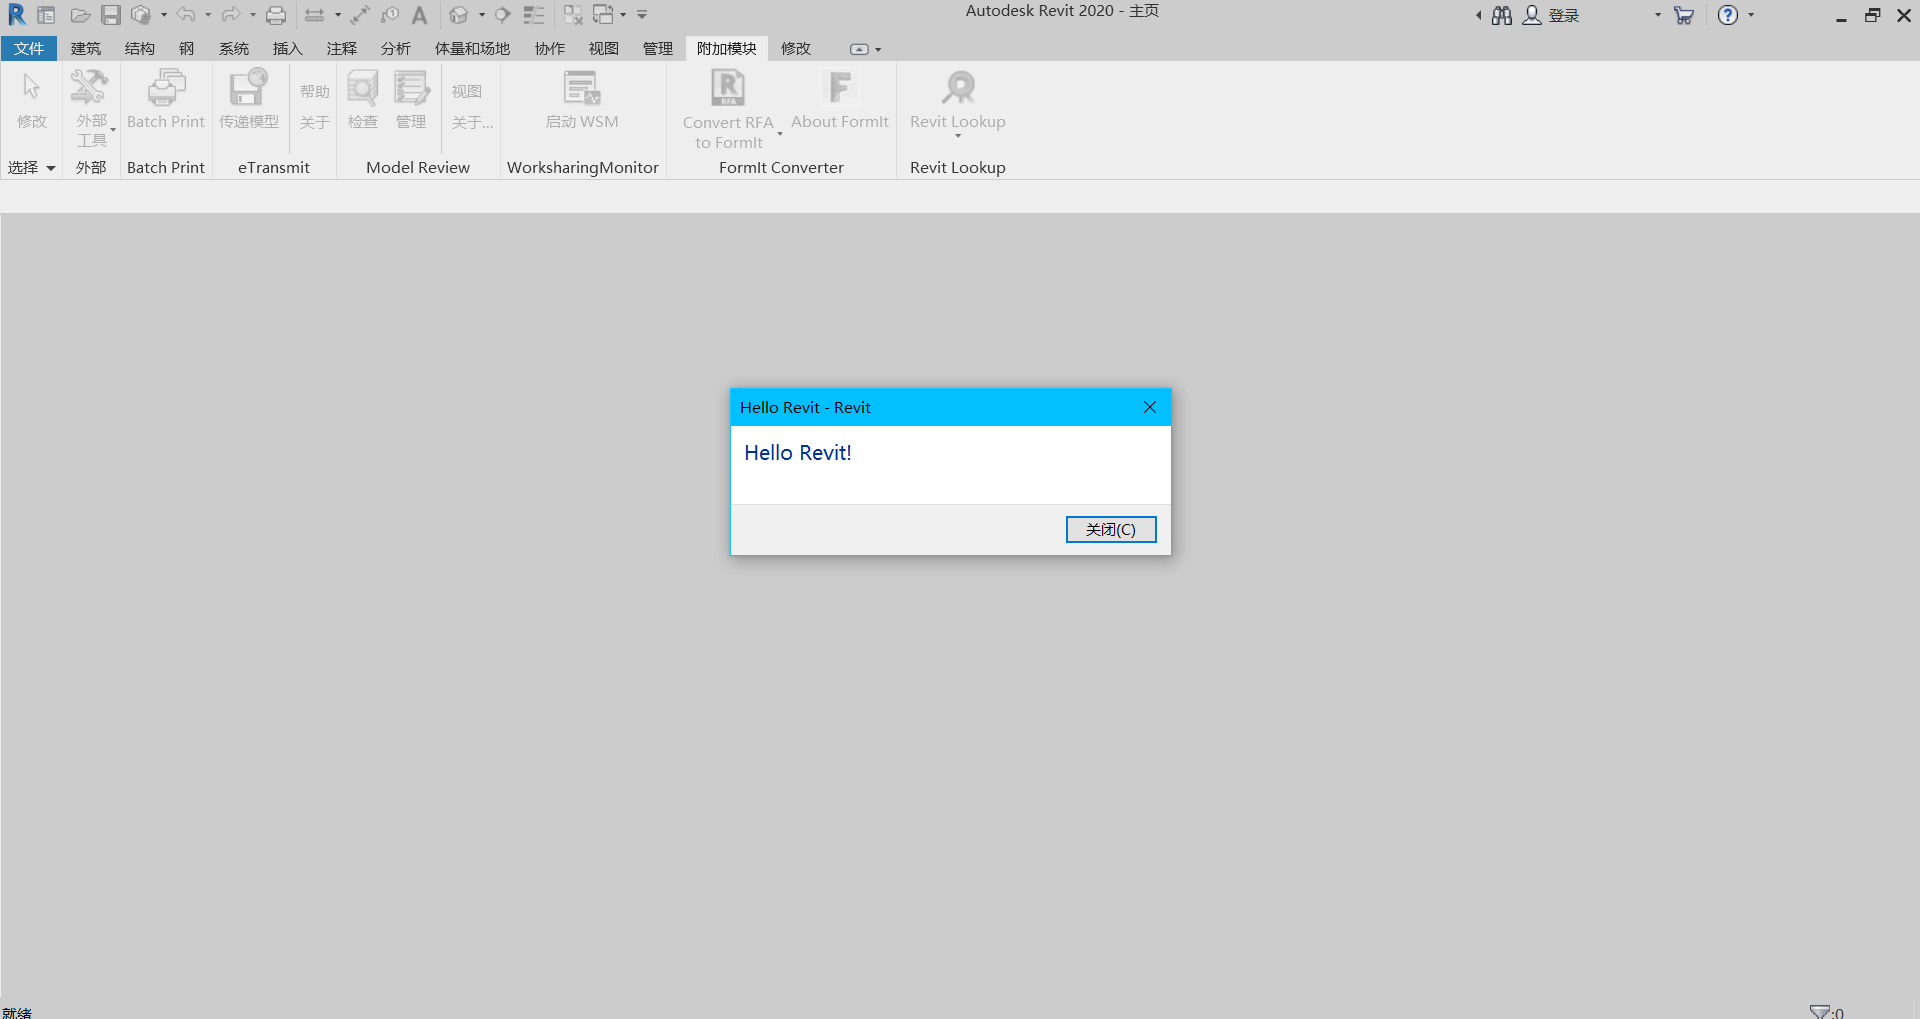Expand the Help menu dropdown arrow
The width and height of the screenshot is (1920, 1019).
click(x=1751, y=15)
